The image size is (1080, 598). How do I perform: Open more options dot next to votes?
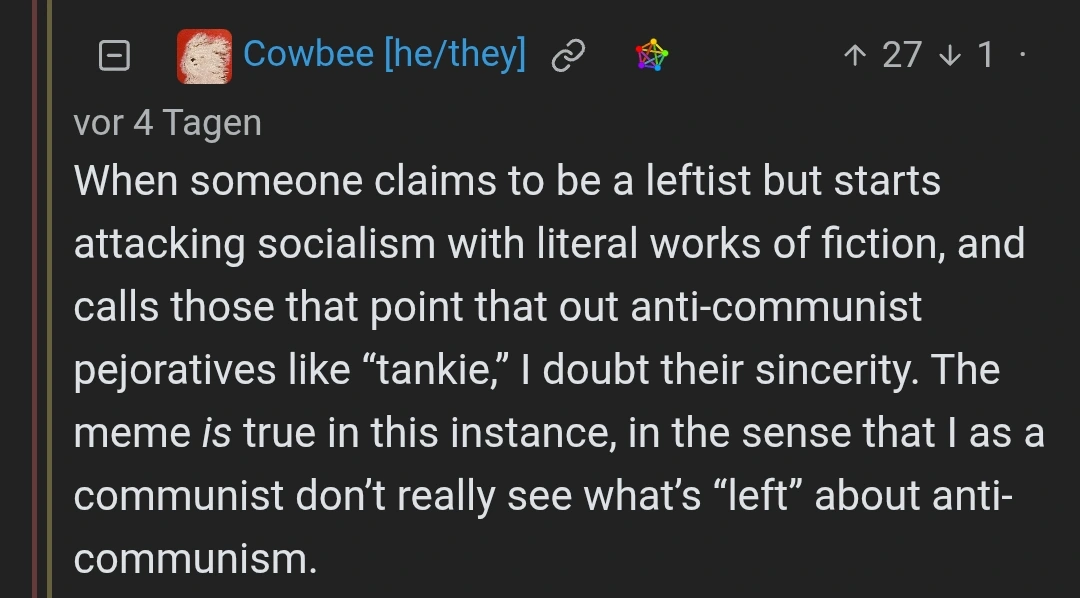1021,55
